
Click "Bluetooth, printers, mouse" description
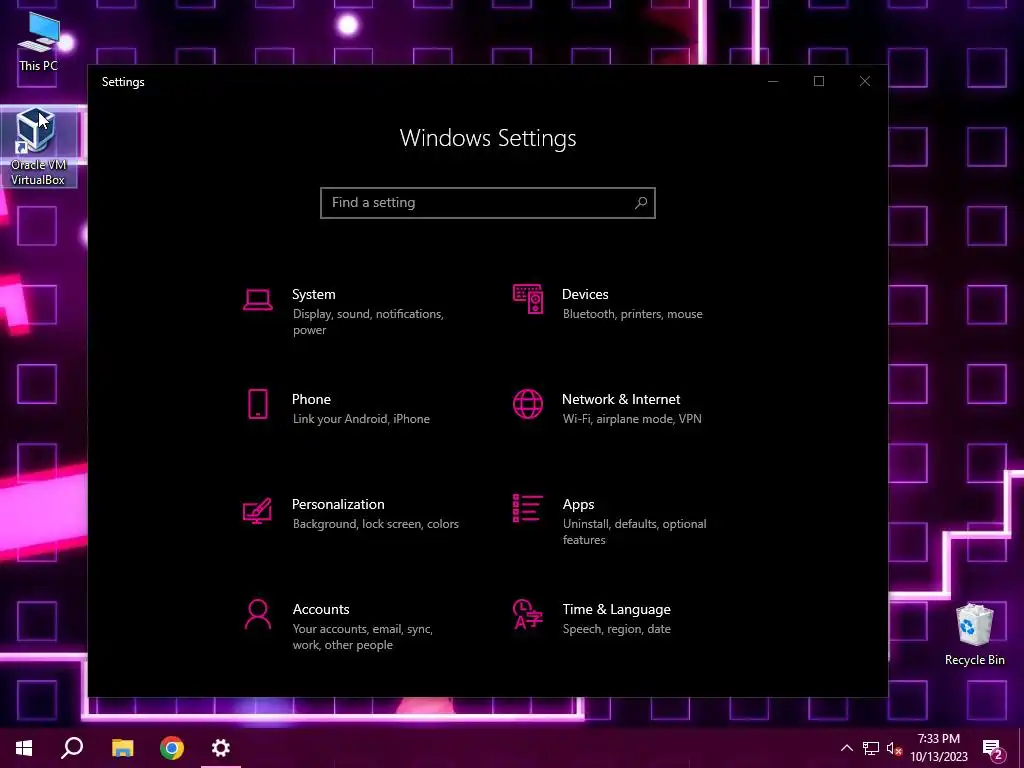[633, 314]
